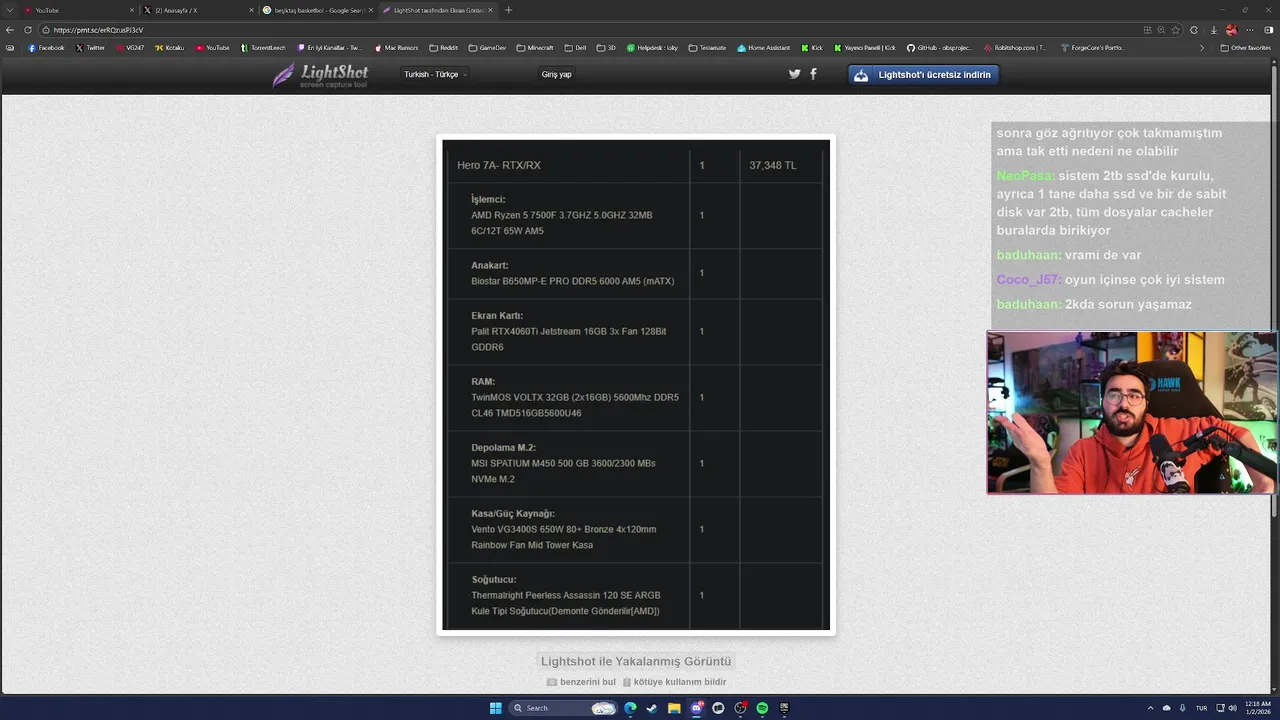Viewport: 1280px width, 720px height.
Task: Open the 3D bookmarks folder
Action: (606, 47)
